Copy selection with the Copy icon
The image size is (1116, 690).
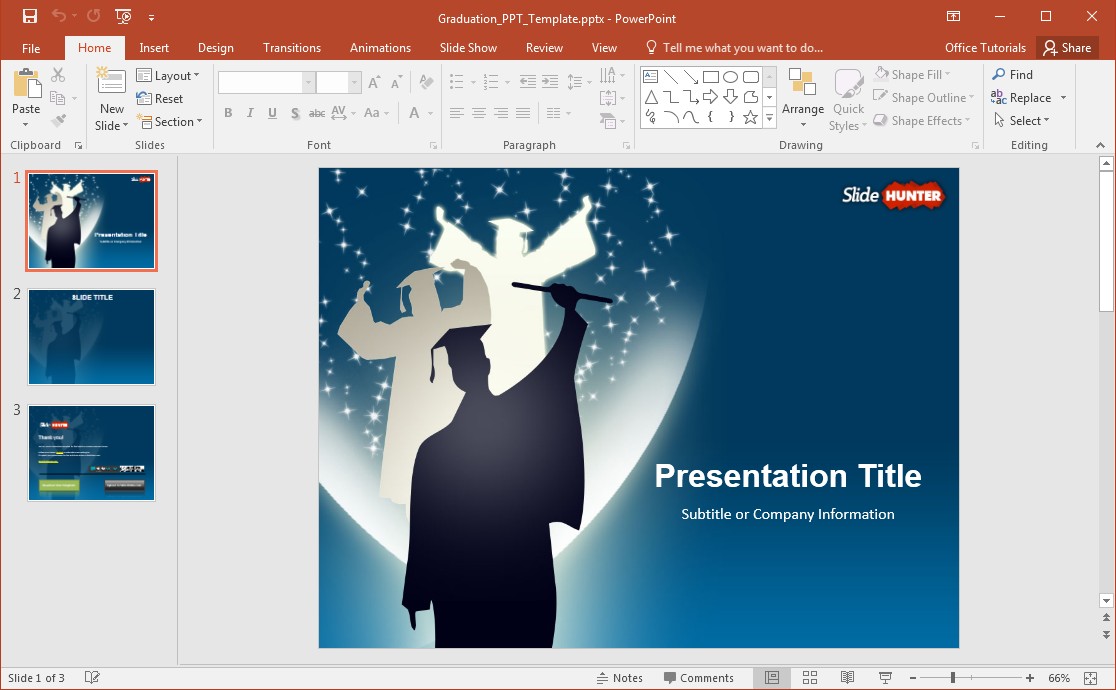58,98
